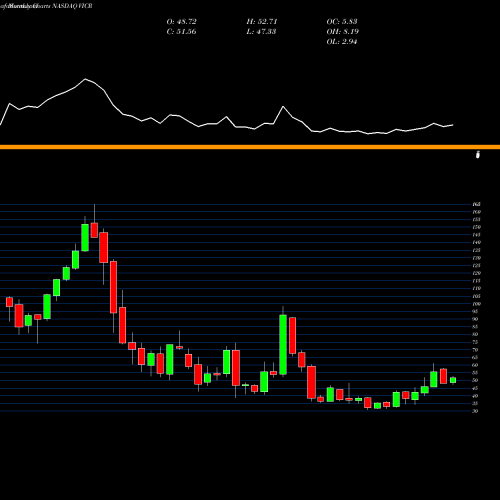Click the 90 price axis label
Image resolution: width=500 pixels, height=500 pixels.
click(475, 319)
